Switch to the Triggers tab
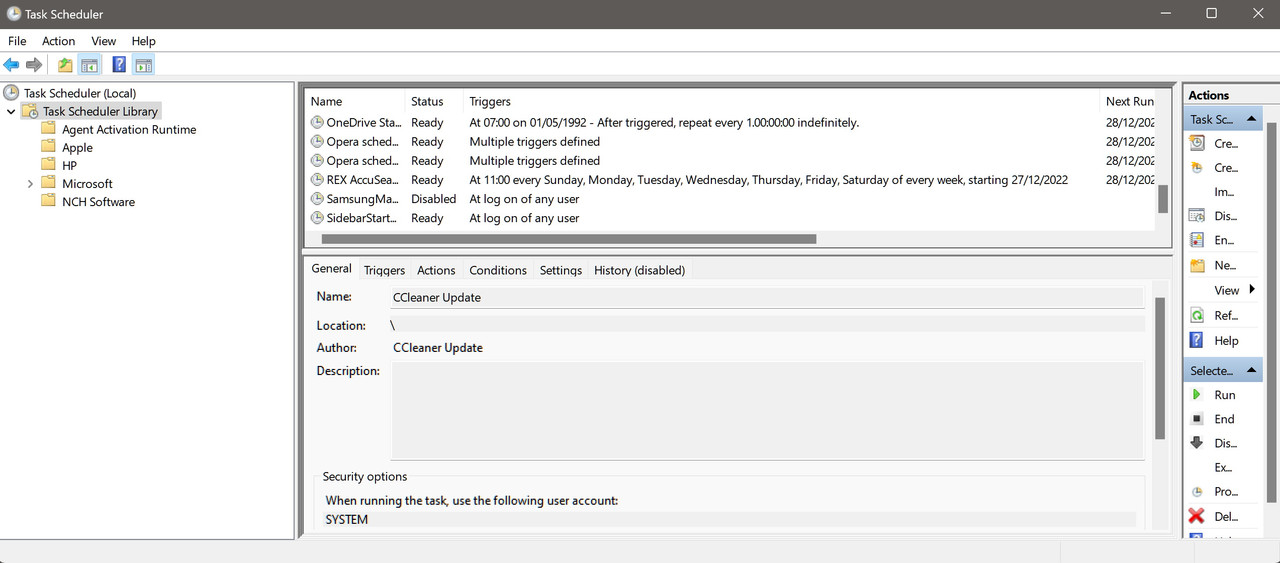This screenshot has width=1280, height=563. pos(384,270)
